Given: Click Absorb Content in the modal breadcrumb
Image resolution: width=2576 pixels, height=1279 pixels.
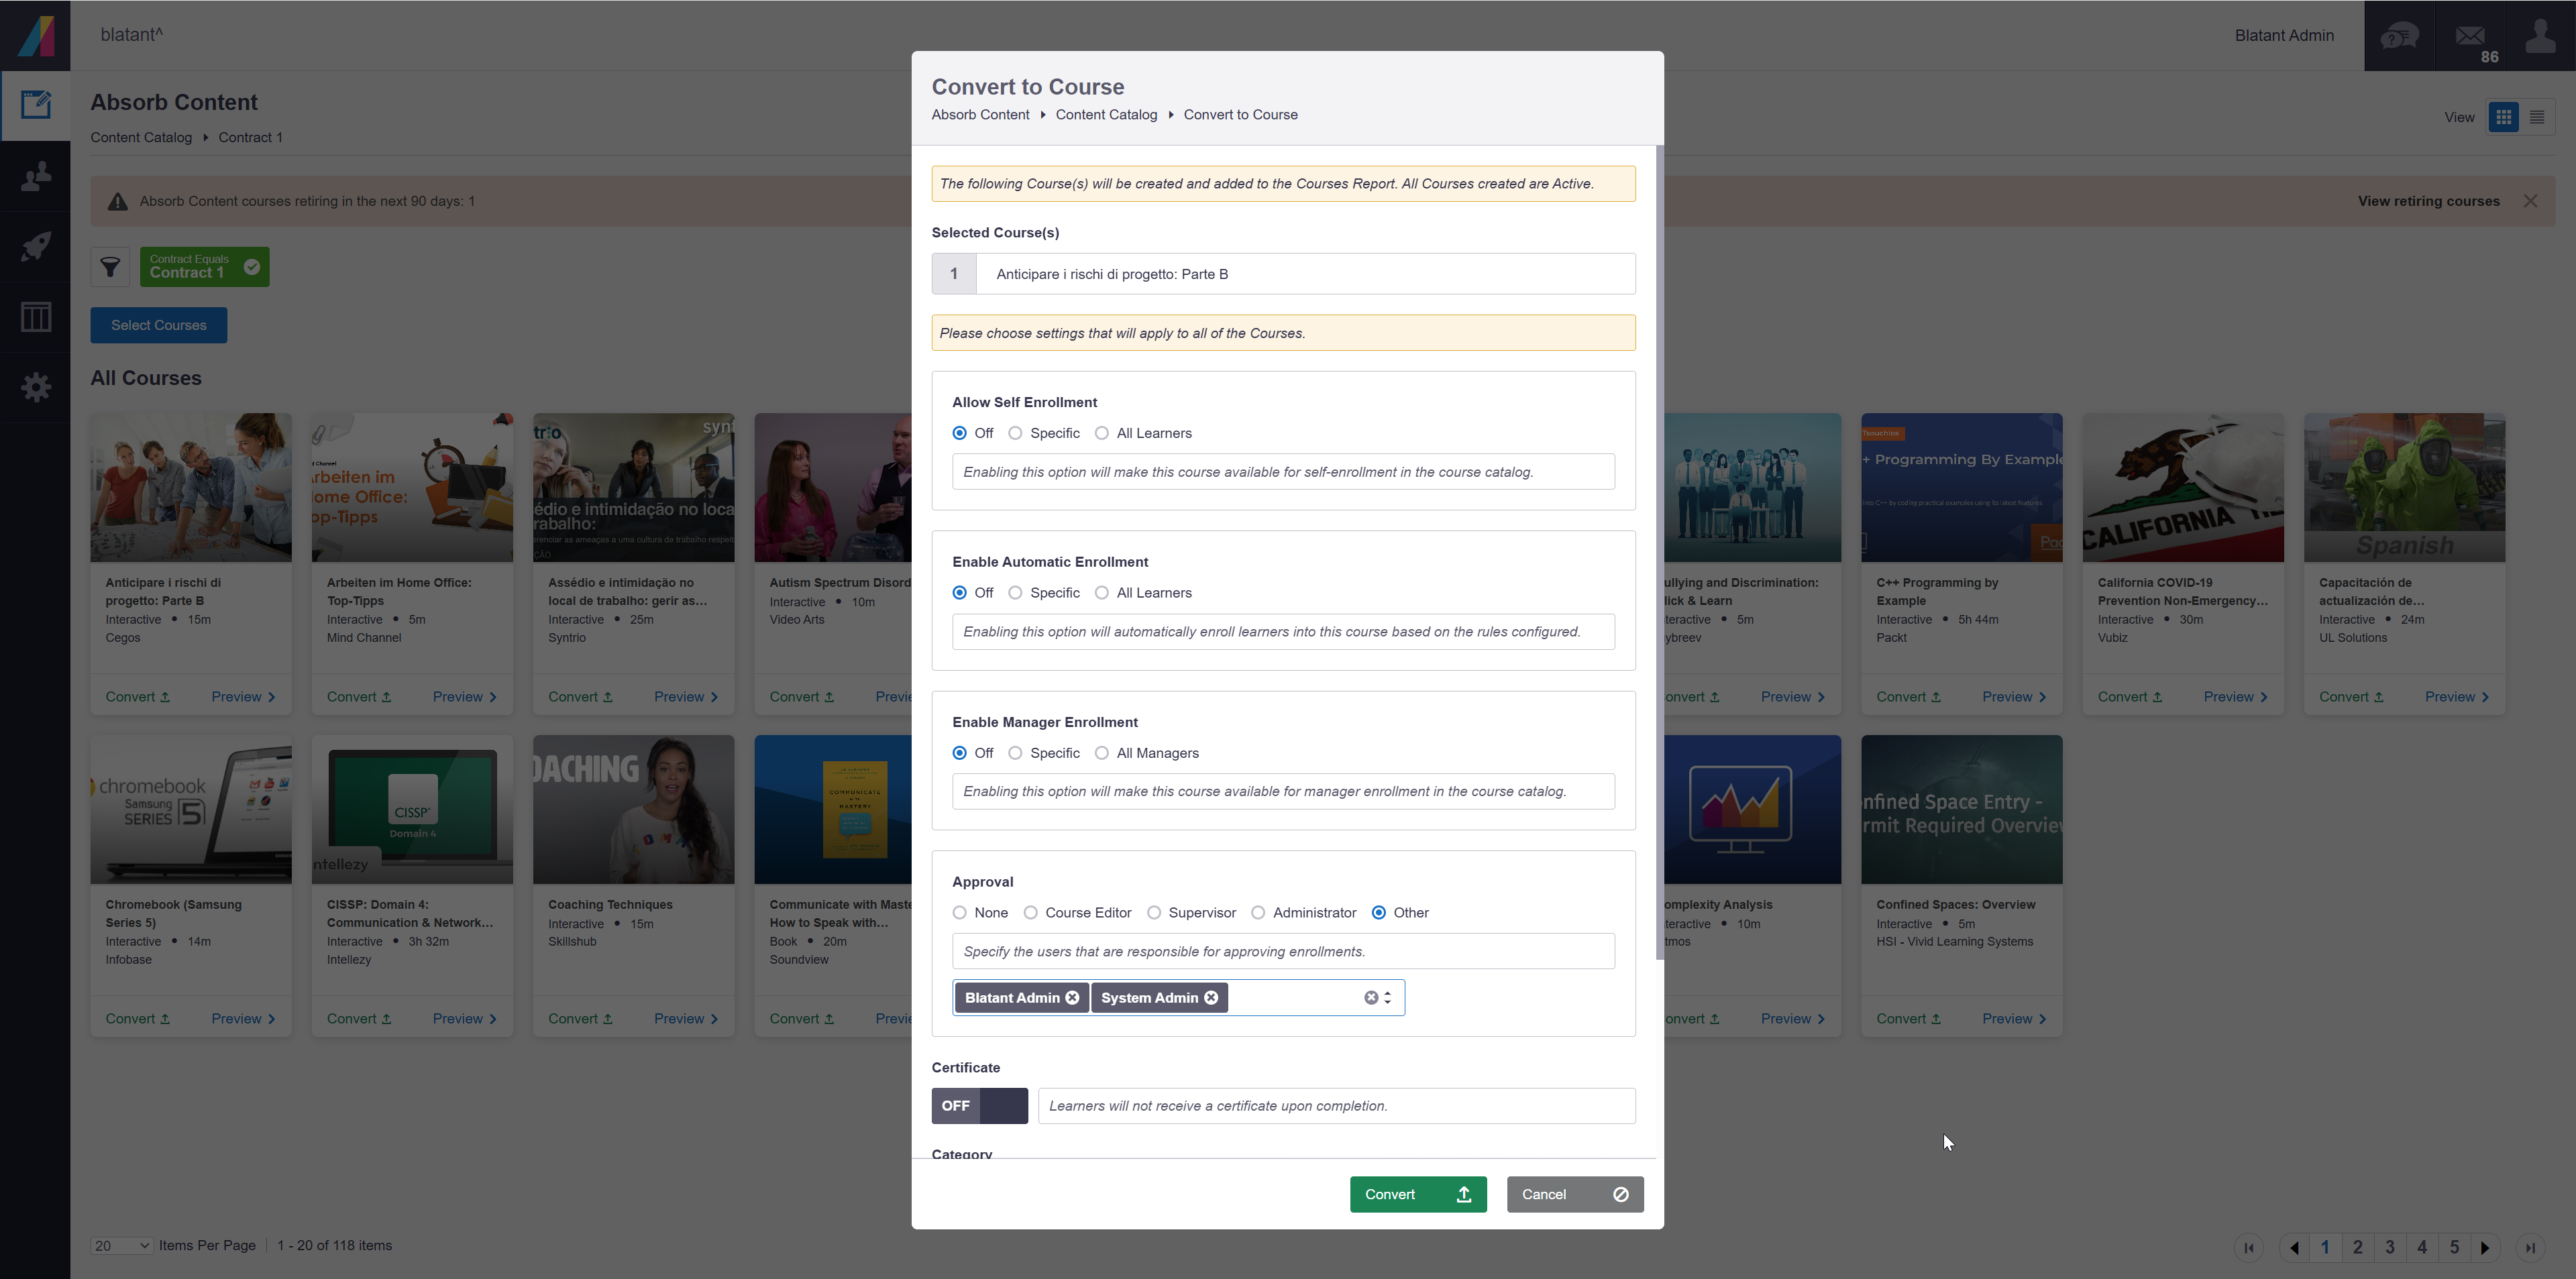Looking at the screenshot, I should click(x=980, y=114).
